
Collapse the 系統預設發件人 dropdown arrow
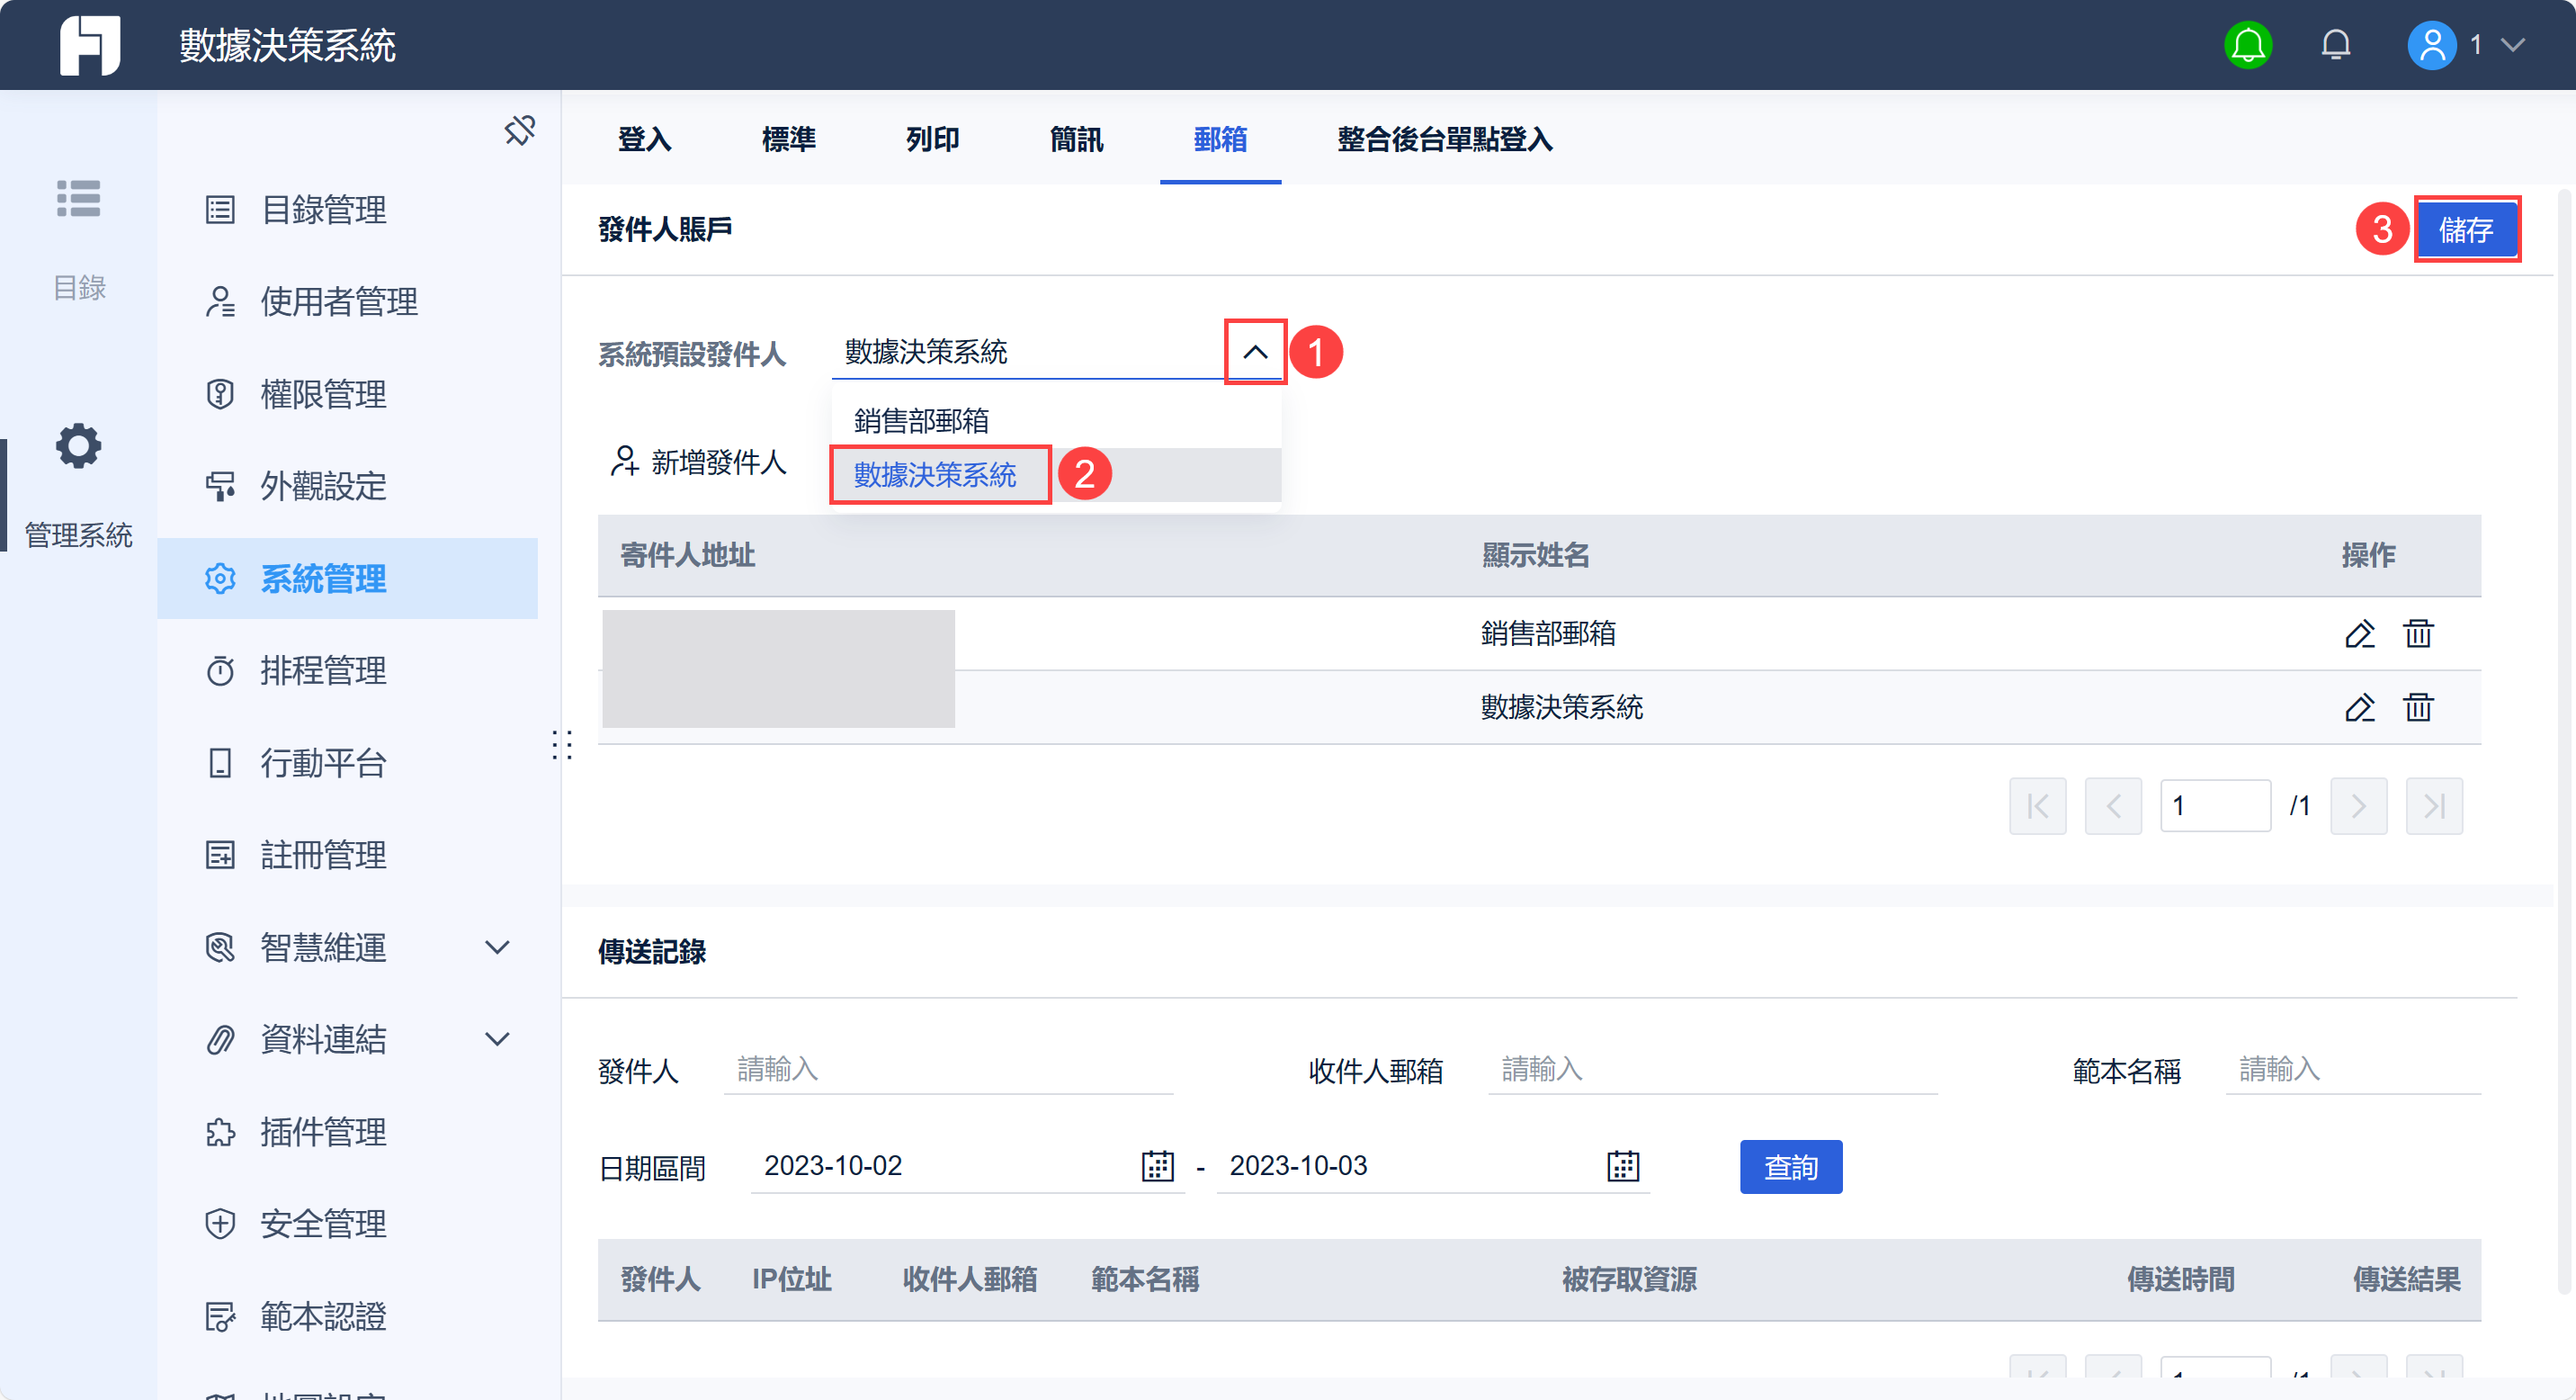tap(1255, 352)
